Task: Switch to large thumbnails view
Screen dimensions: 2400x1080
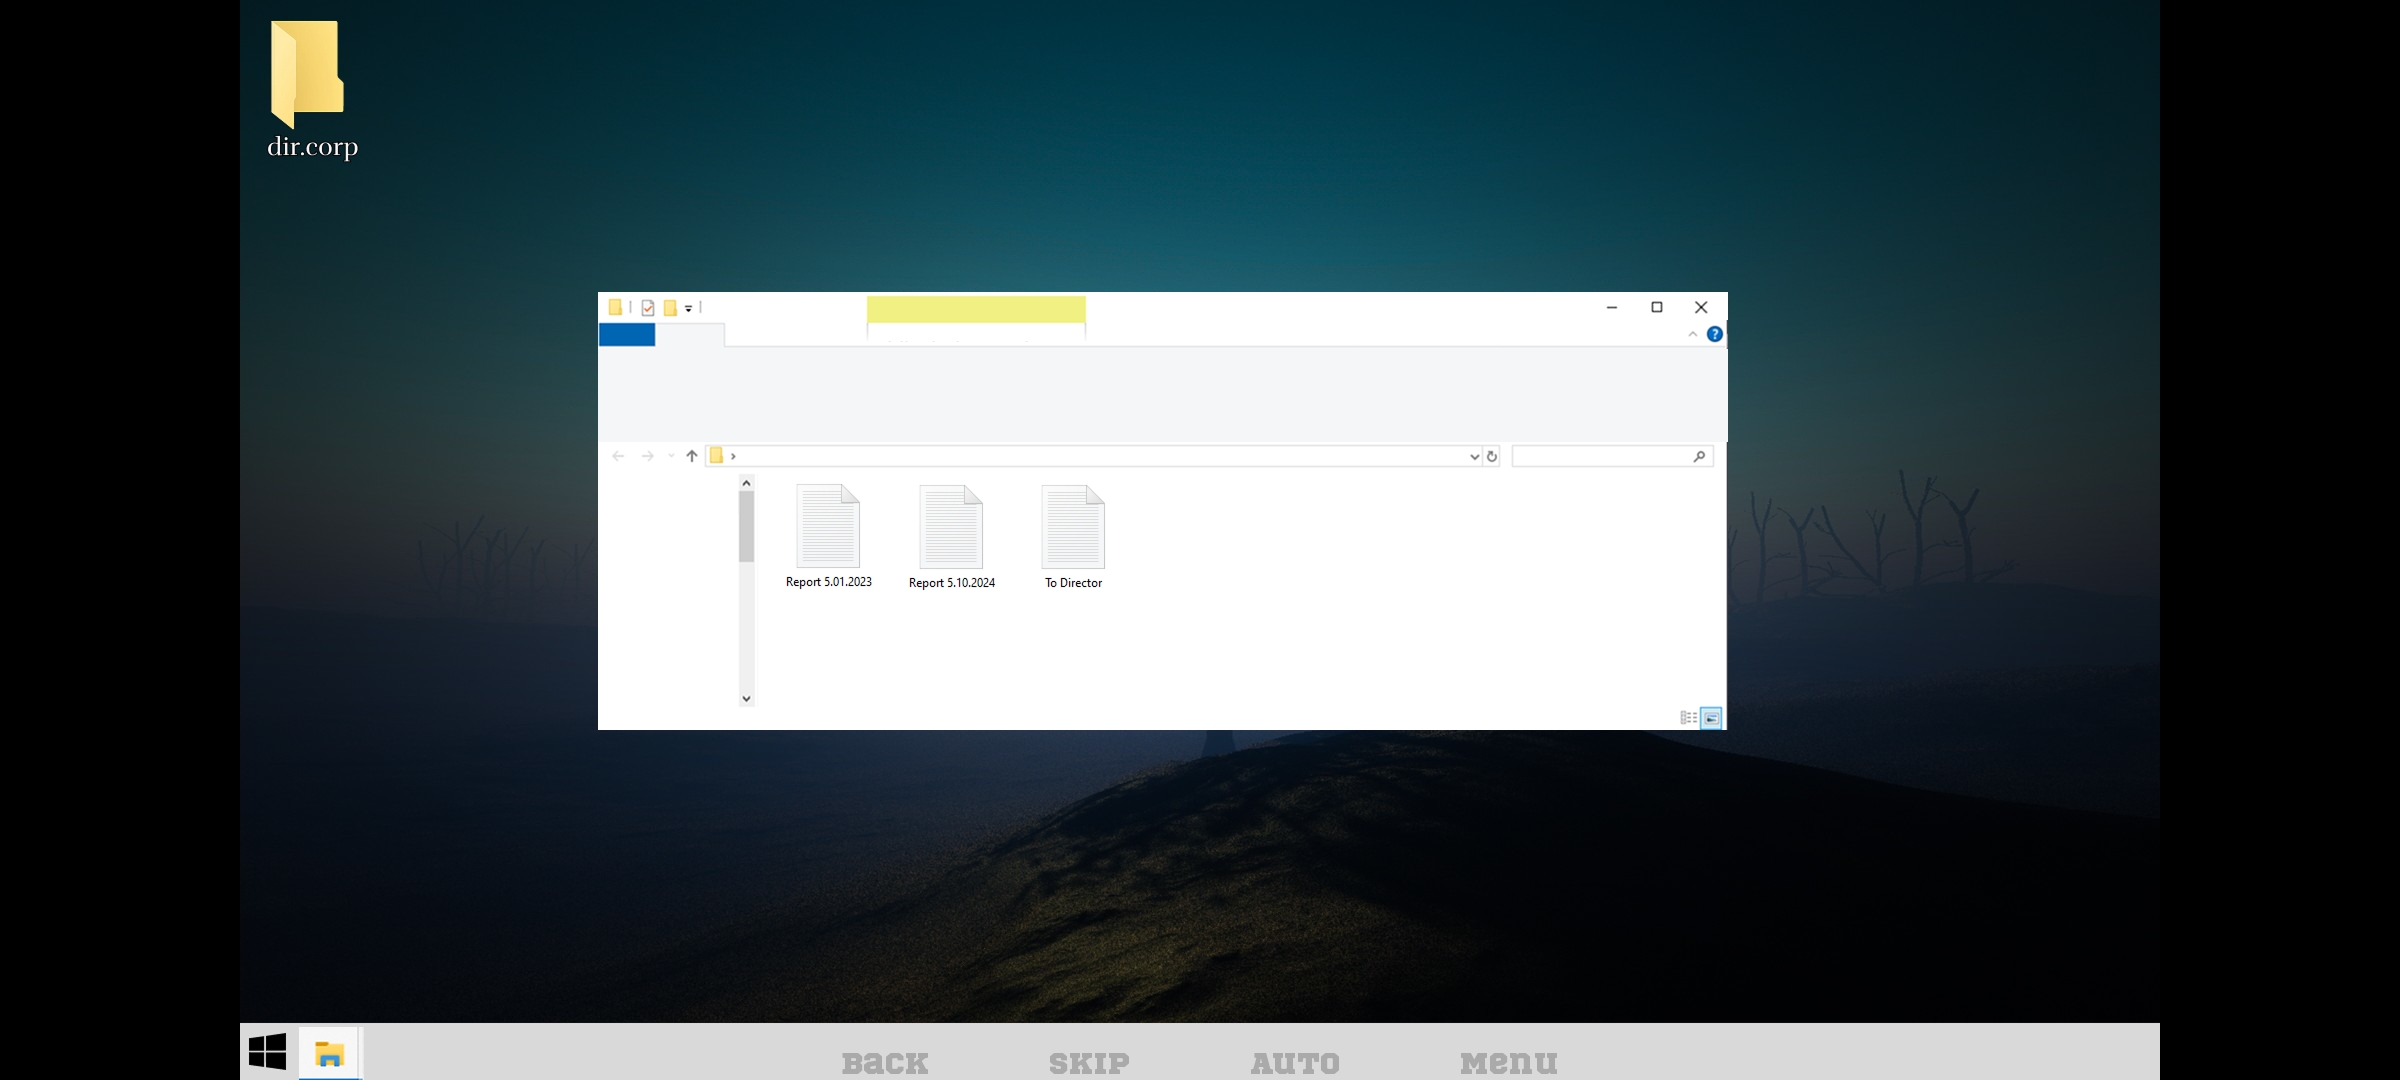Action: pos(1711,717)
